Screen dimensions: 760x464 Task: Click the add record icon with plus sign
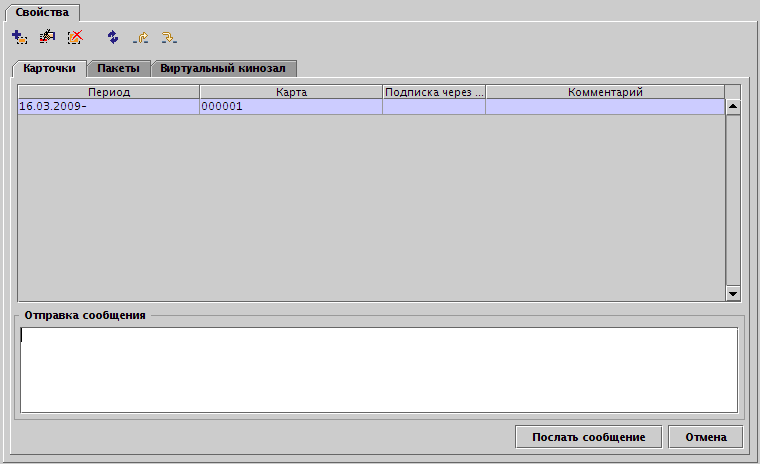(x=19, y=37)
